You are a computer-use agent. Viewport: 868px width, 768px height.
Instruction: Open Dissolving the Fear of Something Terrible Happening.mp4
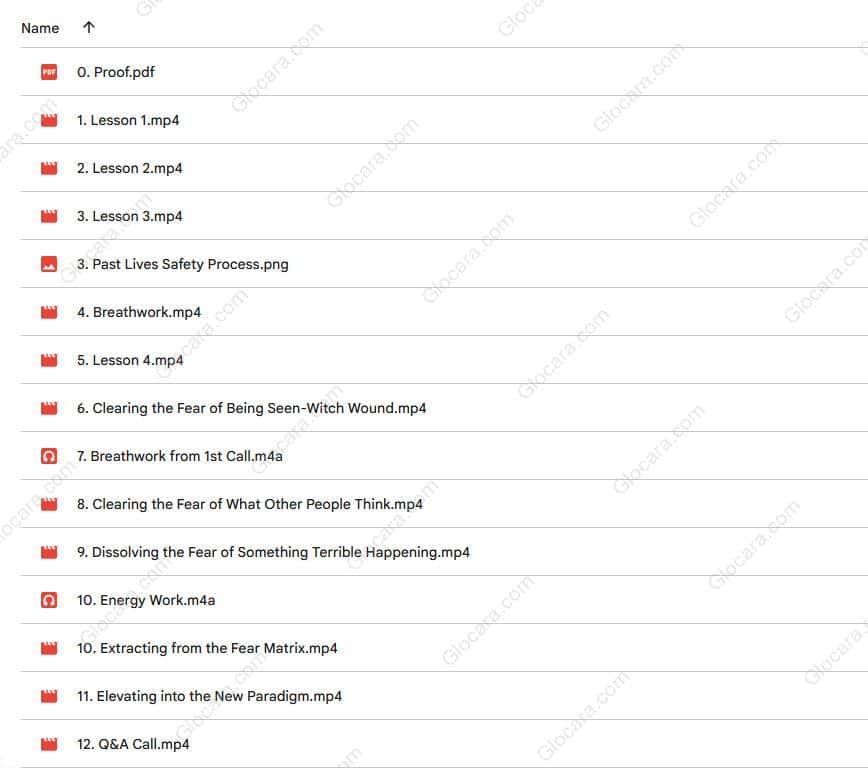[x=273, y=552]
